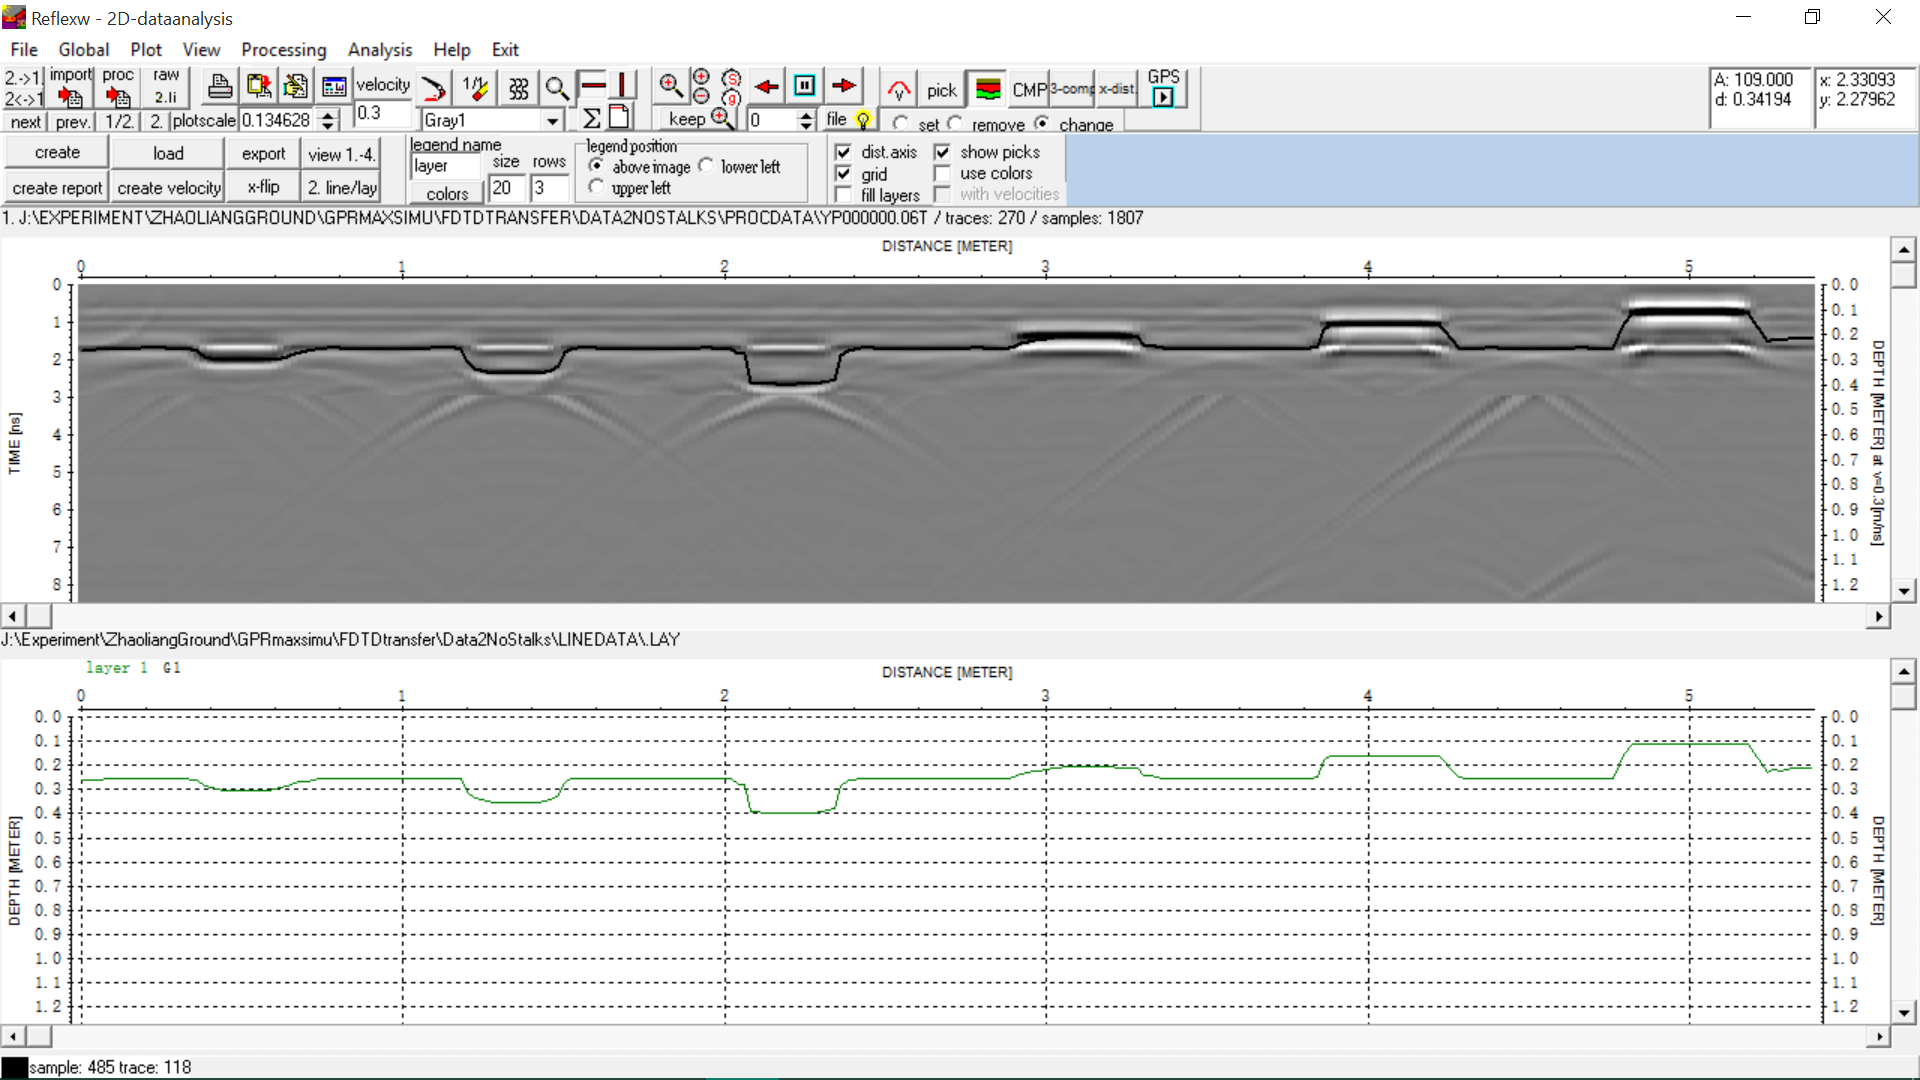Increase plotscale with the stepper arrow
The image size is (1920, 1080).
click(x=328, y=113)
